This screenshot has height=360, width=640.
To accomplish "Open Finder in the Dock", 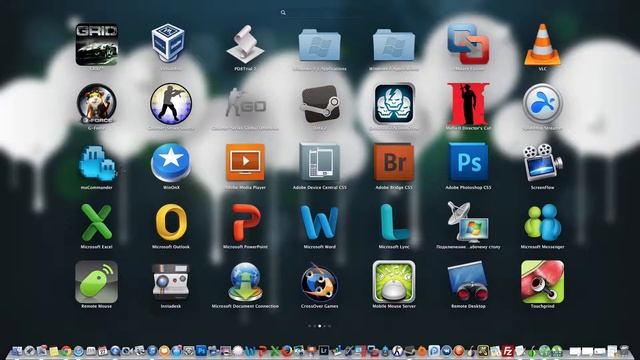I will [x=17, y=351].
